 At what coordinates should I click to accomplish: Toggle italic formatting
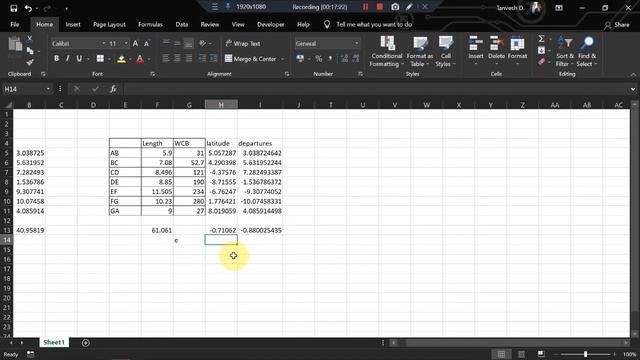pyautogui.click(x=67, y=59)
